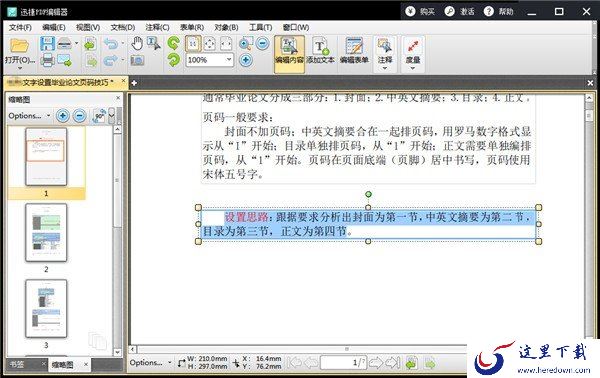Click the send by email icon

(x=64, y=60)
